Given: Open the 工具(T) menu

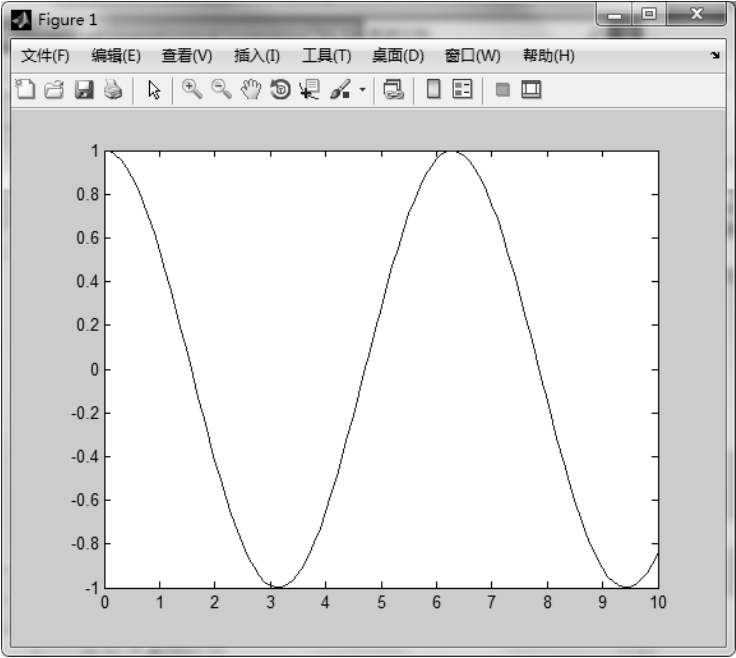Looking at the screenshot, I should coord(327,55).
